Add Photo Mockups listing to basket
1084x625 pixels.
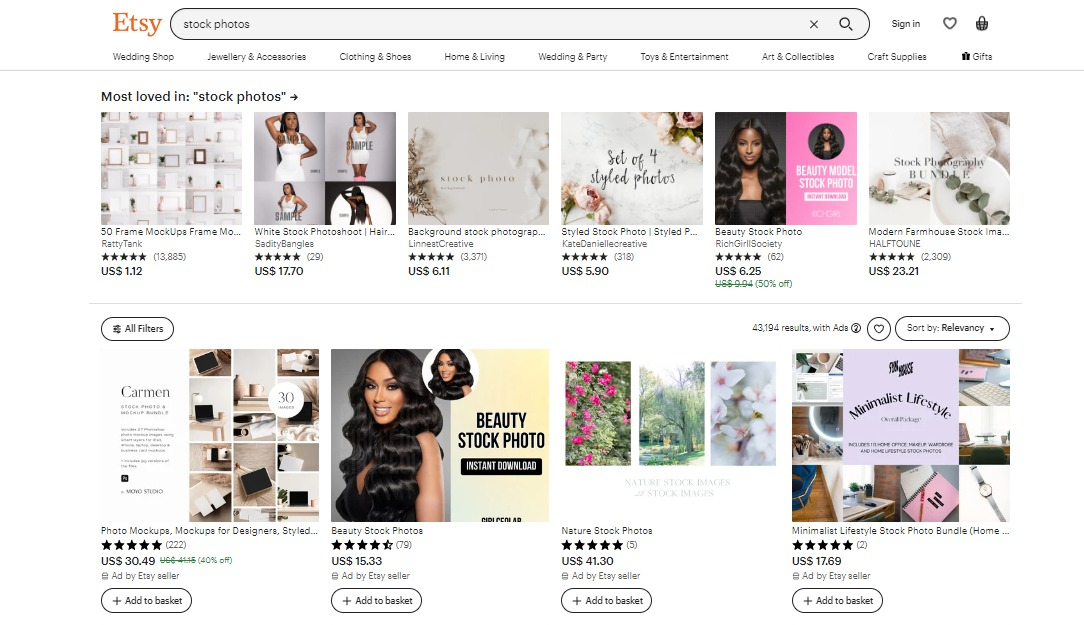(x=147, y=601)
